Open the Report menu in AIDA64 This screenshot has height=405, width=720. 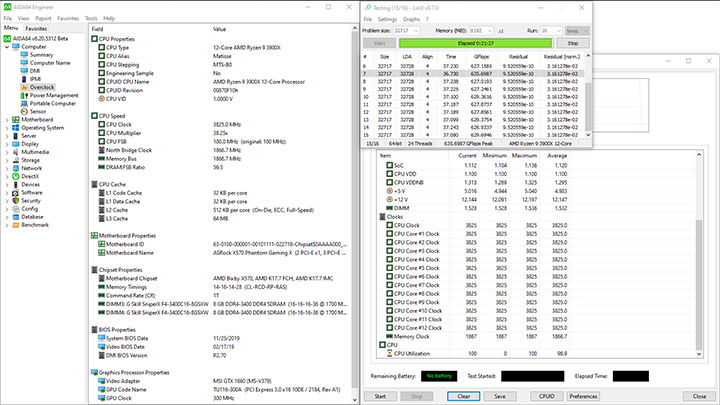pyautogui.click(x=43, y=18)
